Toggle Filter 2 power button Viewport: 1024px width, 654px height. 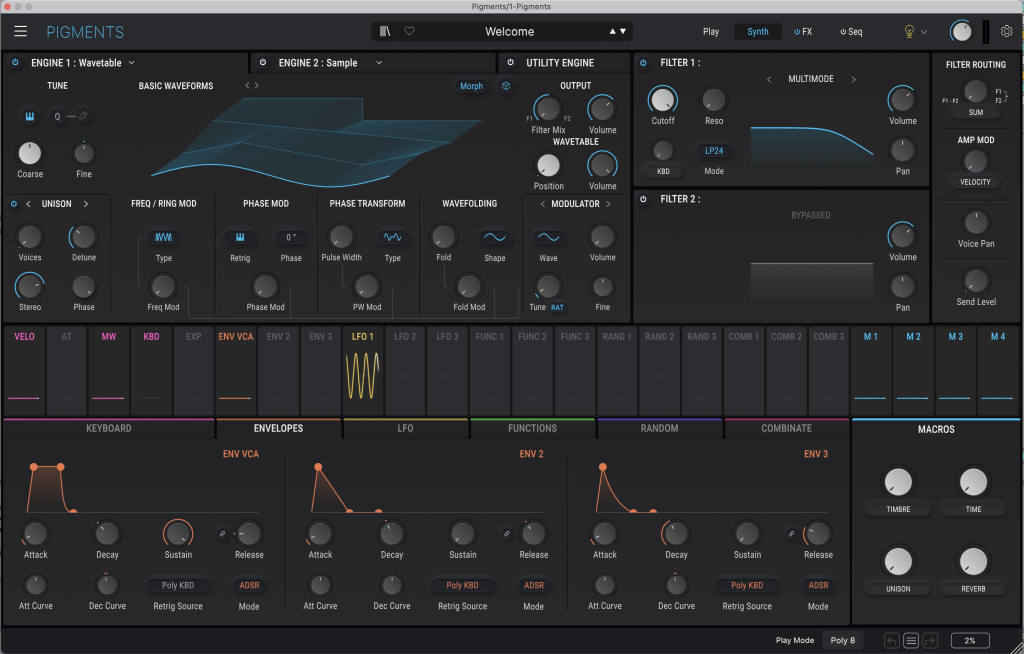click(643, 199)
